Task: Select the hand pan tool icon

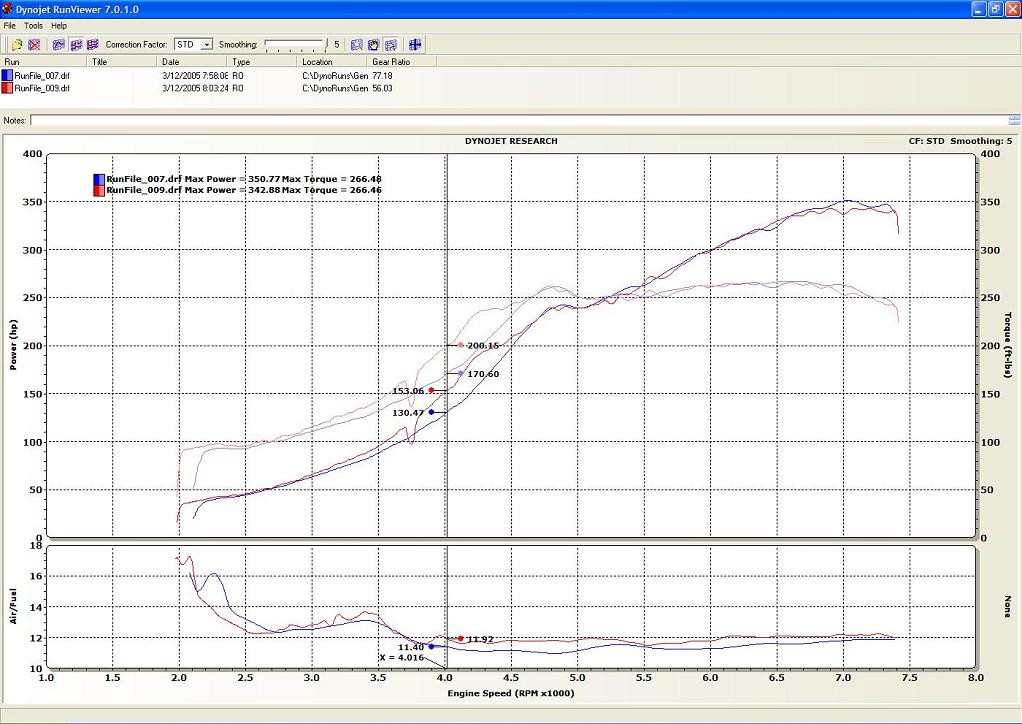Action: 373,45
